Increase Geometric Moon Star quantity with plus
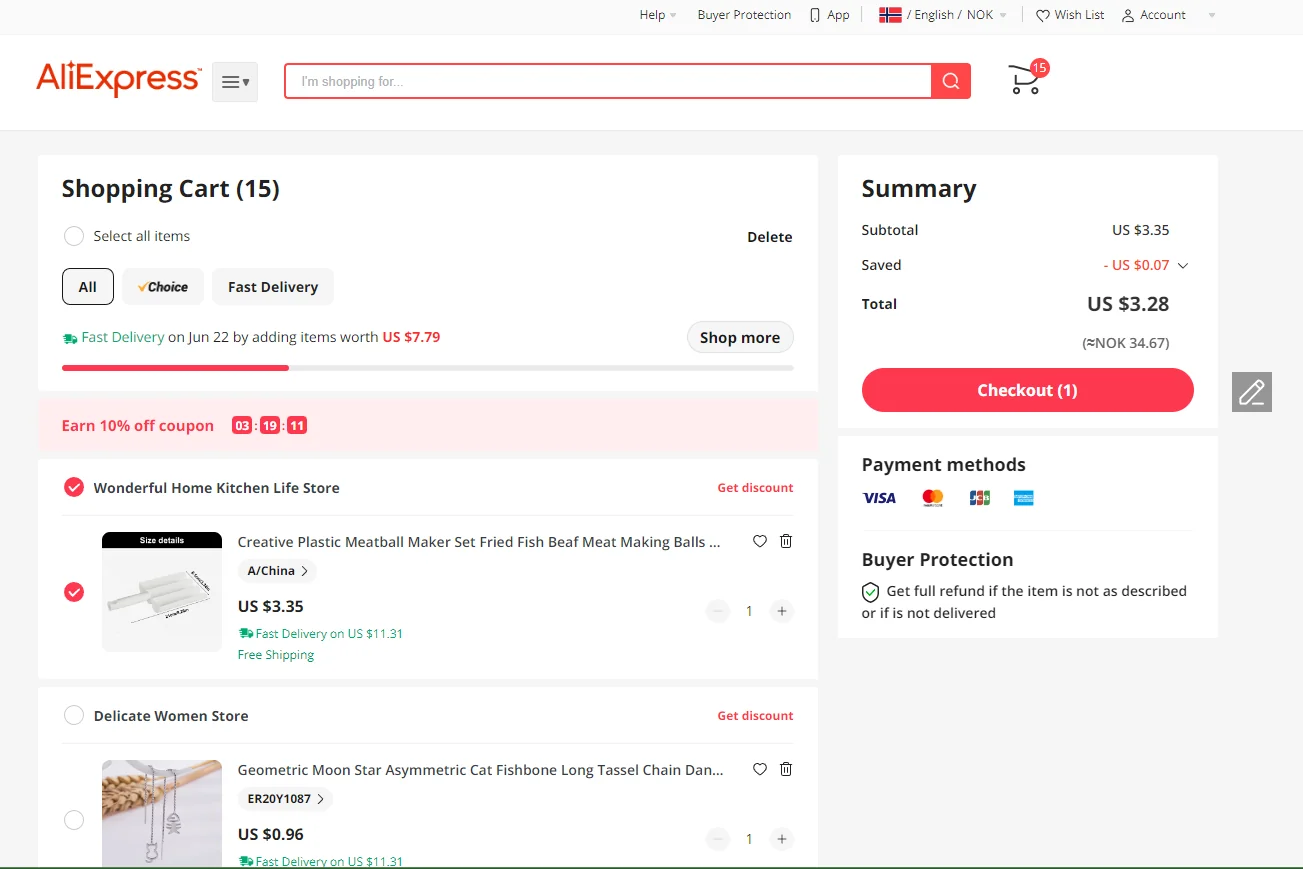 [x=782, y=839]
